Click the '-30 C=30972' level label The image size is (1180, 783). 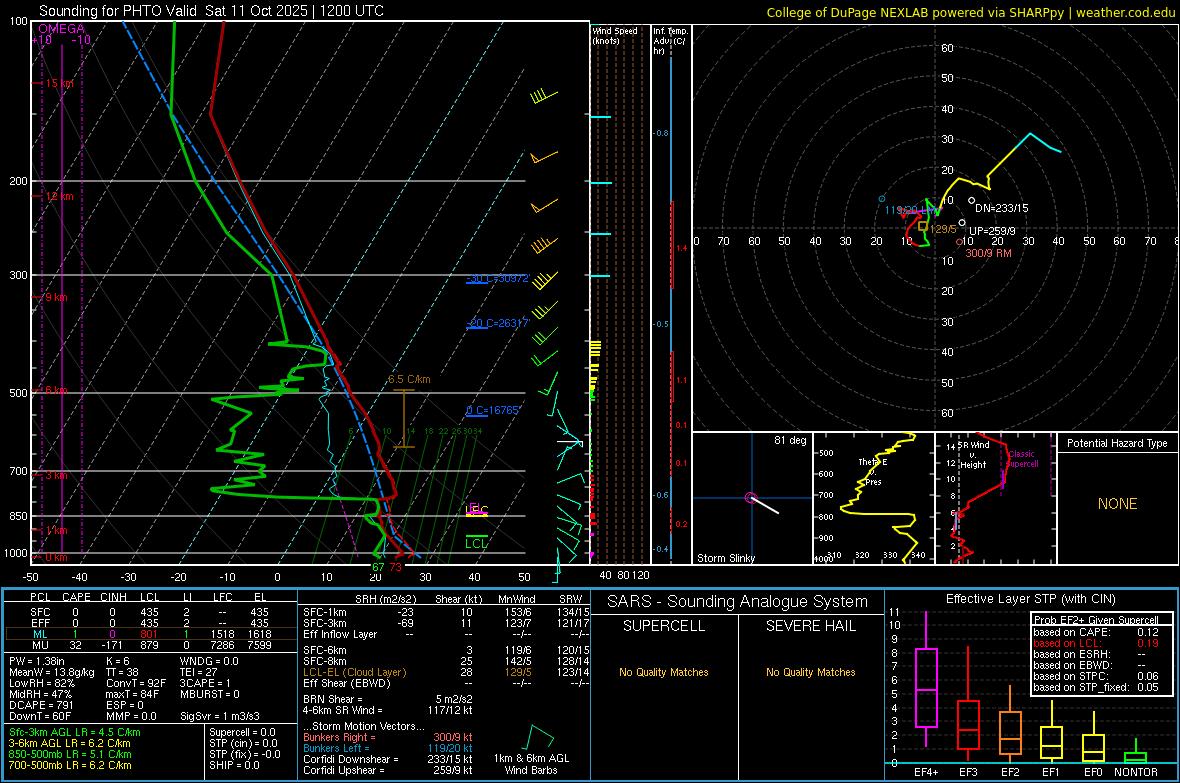498,279
